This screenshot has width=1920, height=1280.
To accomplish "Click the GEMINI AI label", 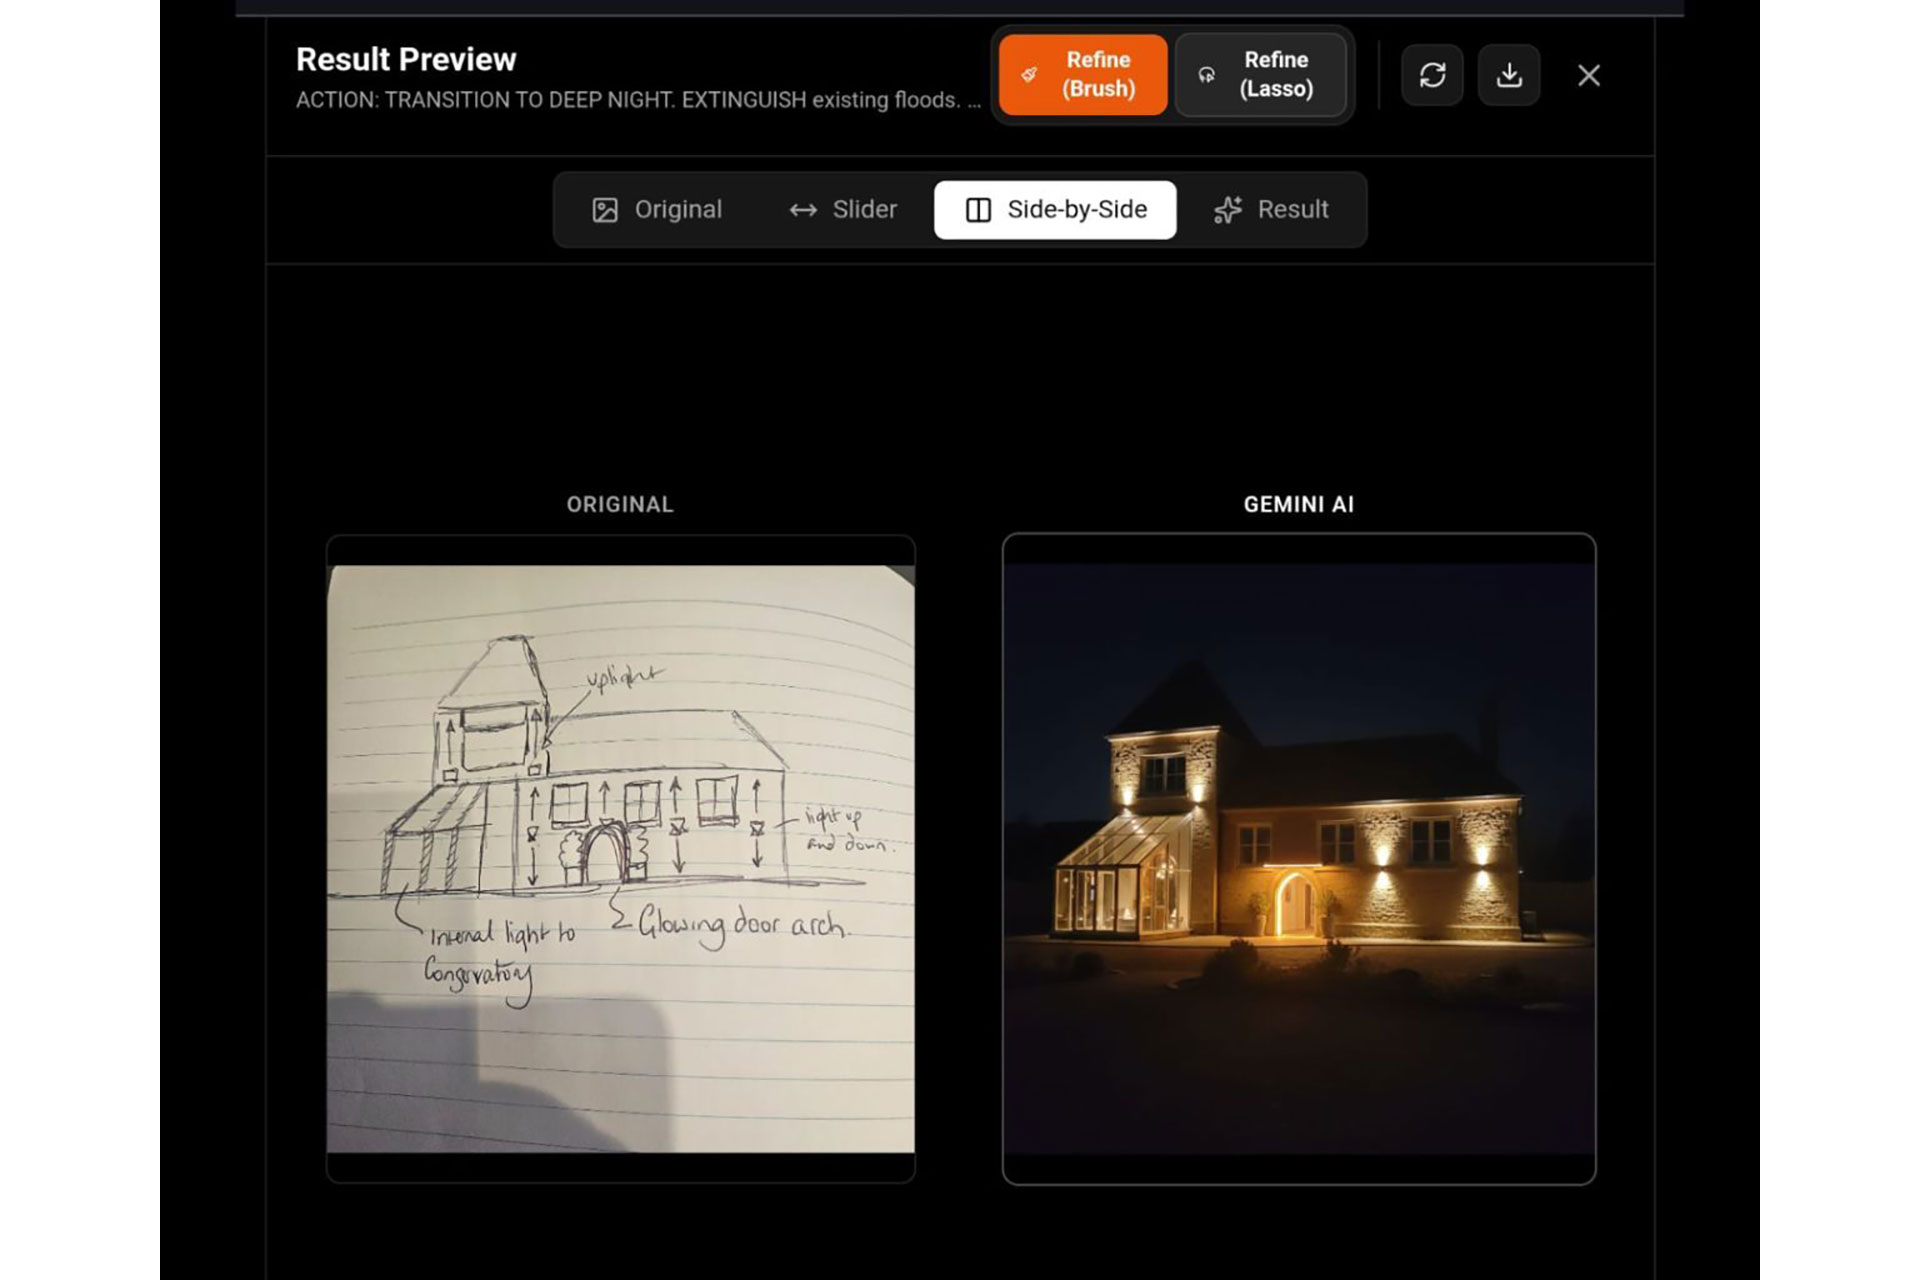I will (1298, 505).
